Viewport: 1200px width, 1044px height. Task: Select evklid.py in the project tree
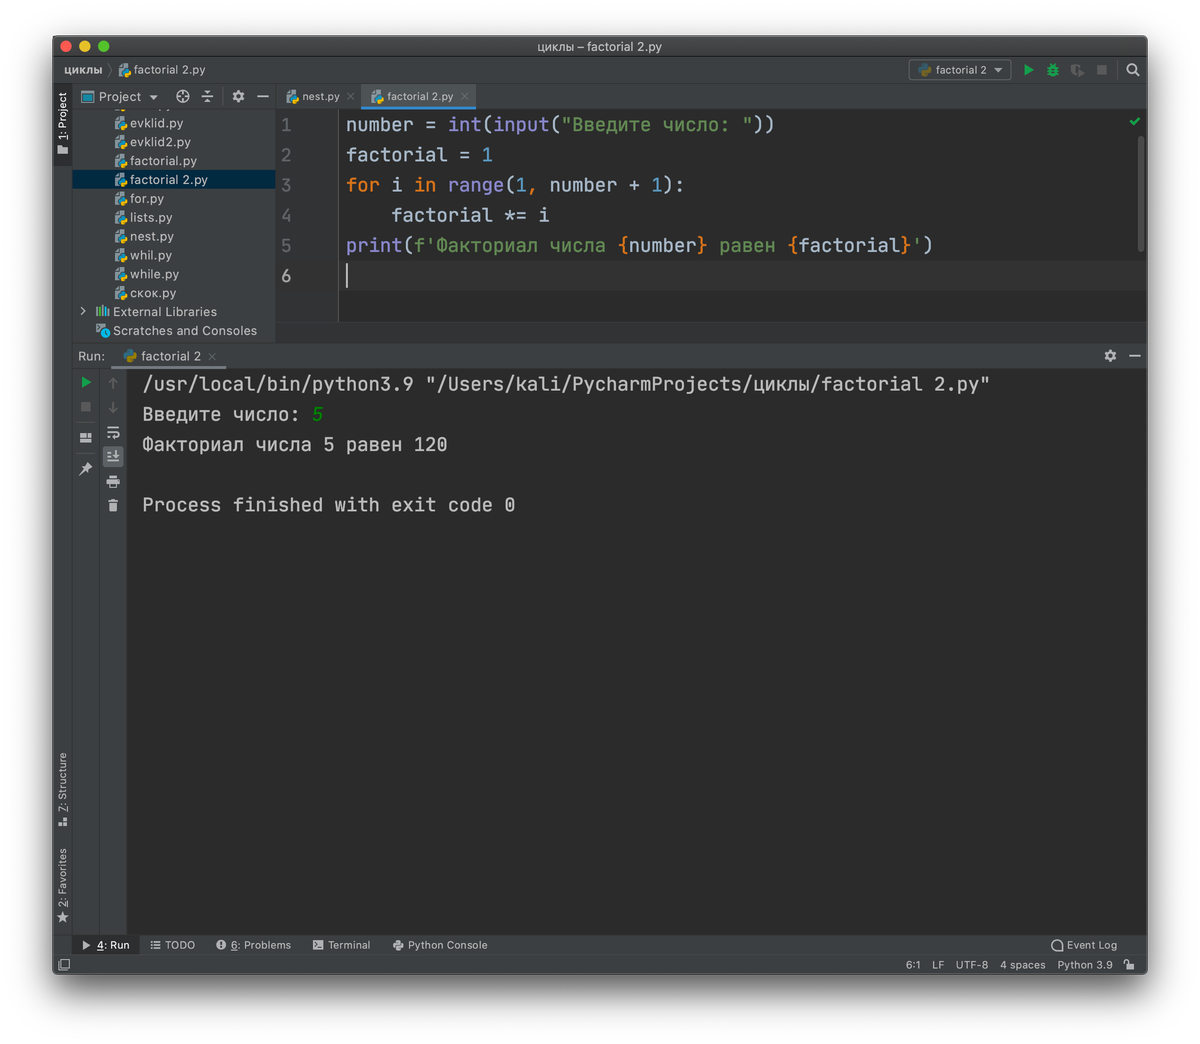(x=173, y=123)
